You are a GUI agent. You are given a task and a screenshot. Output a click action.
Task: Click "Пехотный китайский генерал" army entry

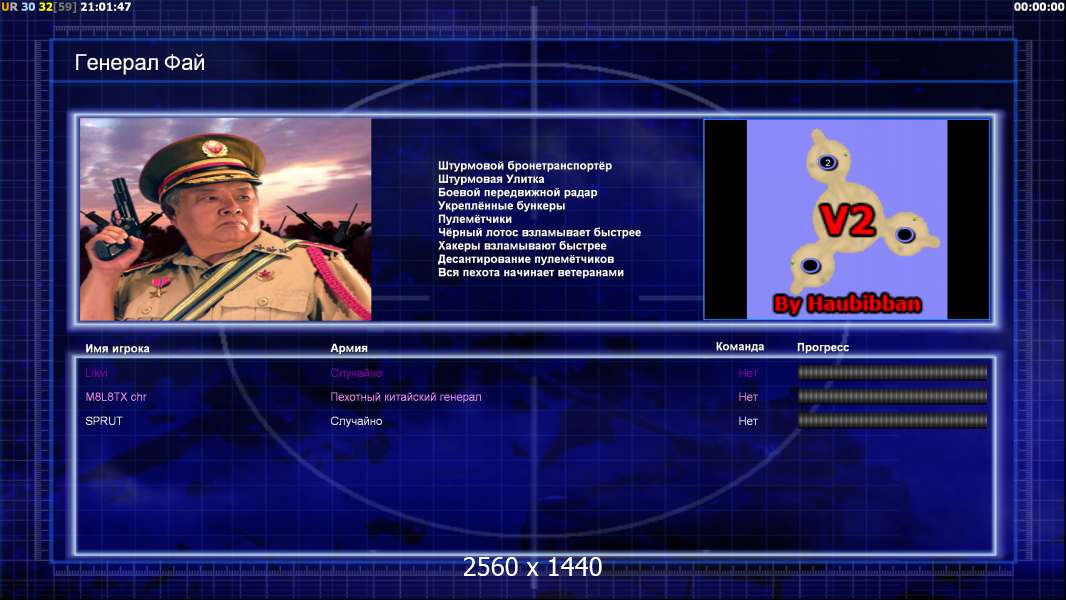click(x=406, y=397)
